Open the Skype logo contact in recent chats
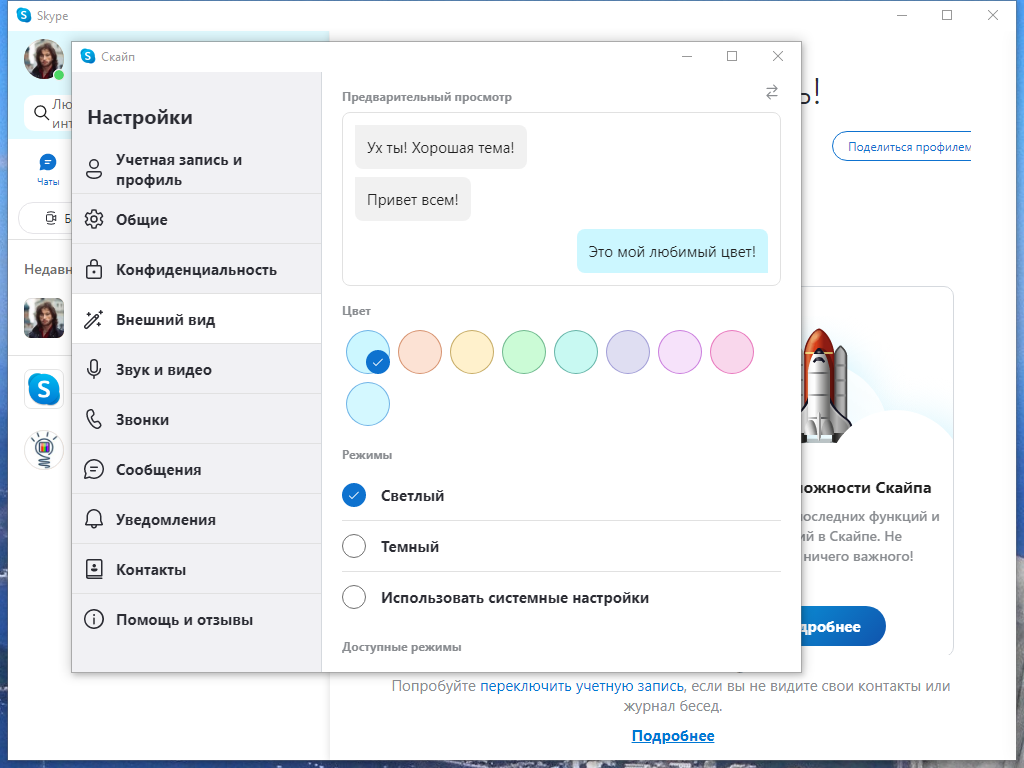The height and width of the screenshot is (768, 1024). [x=44, y=389]
